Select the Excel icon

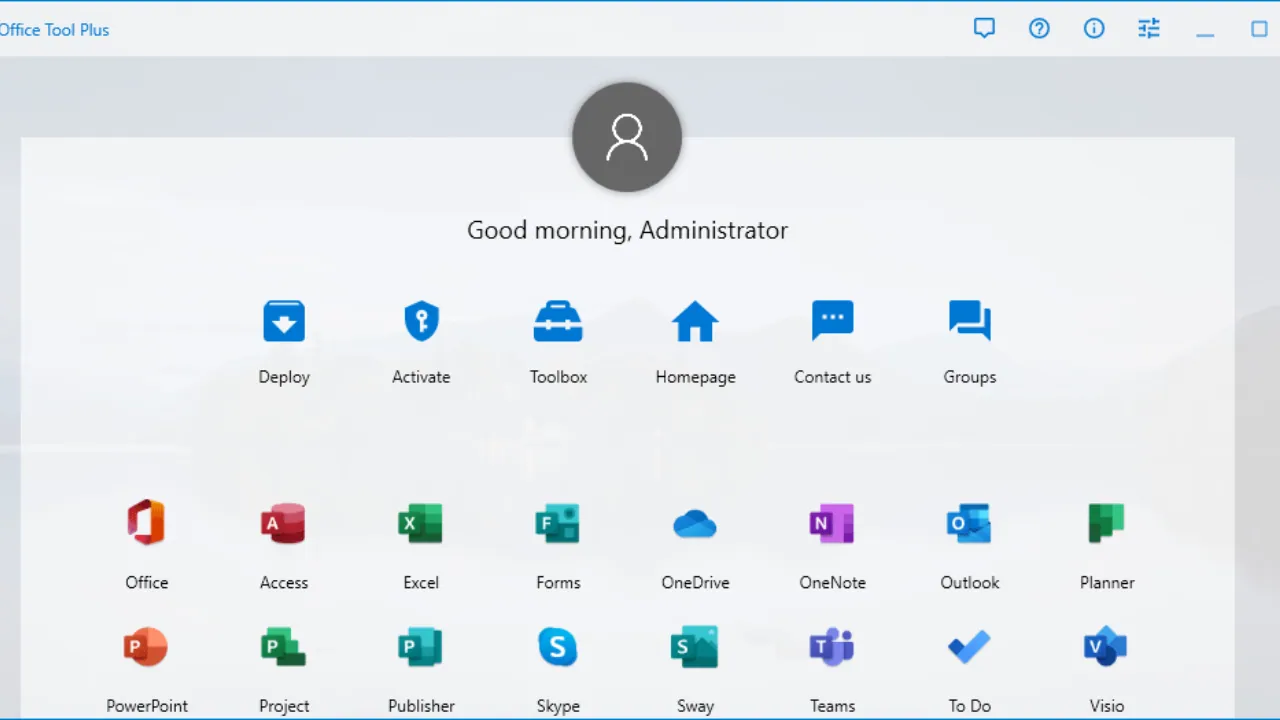(x=420, y=523)
